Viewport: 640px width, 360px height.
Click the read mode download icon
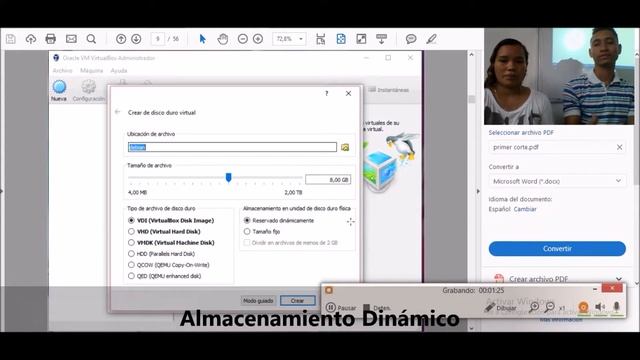382,39
